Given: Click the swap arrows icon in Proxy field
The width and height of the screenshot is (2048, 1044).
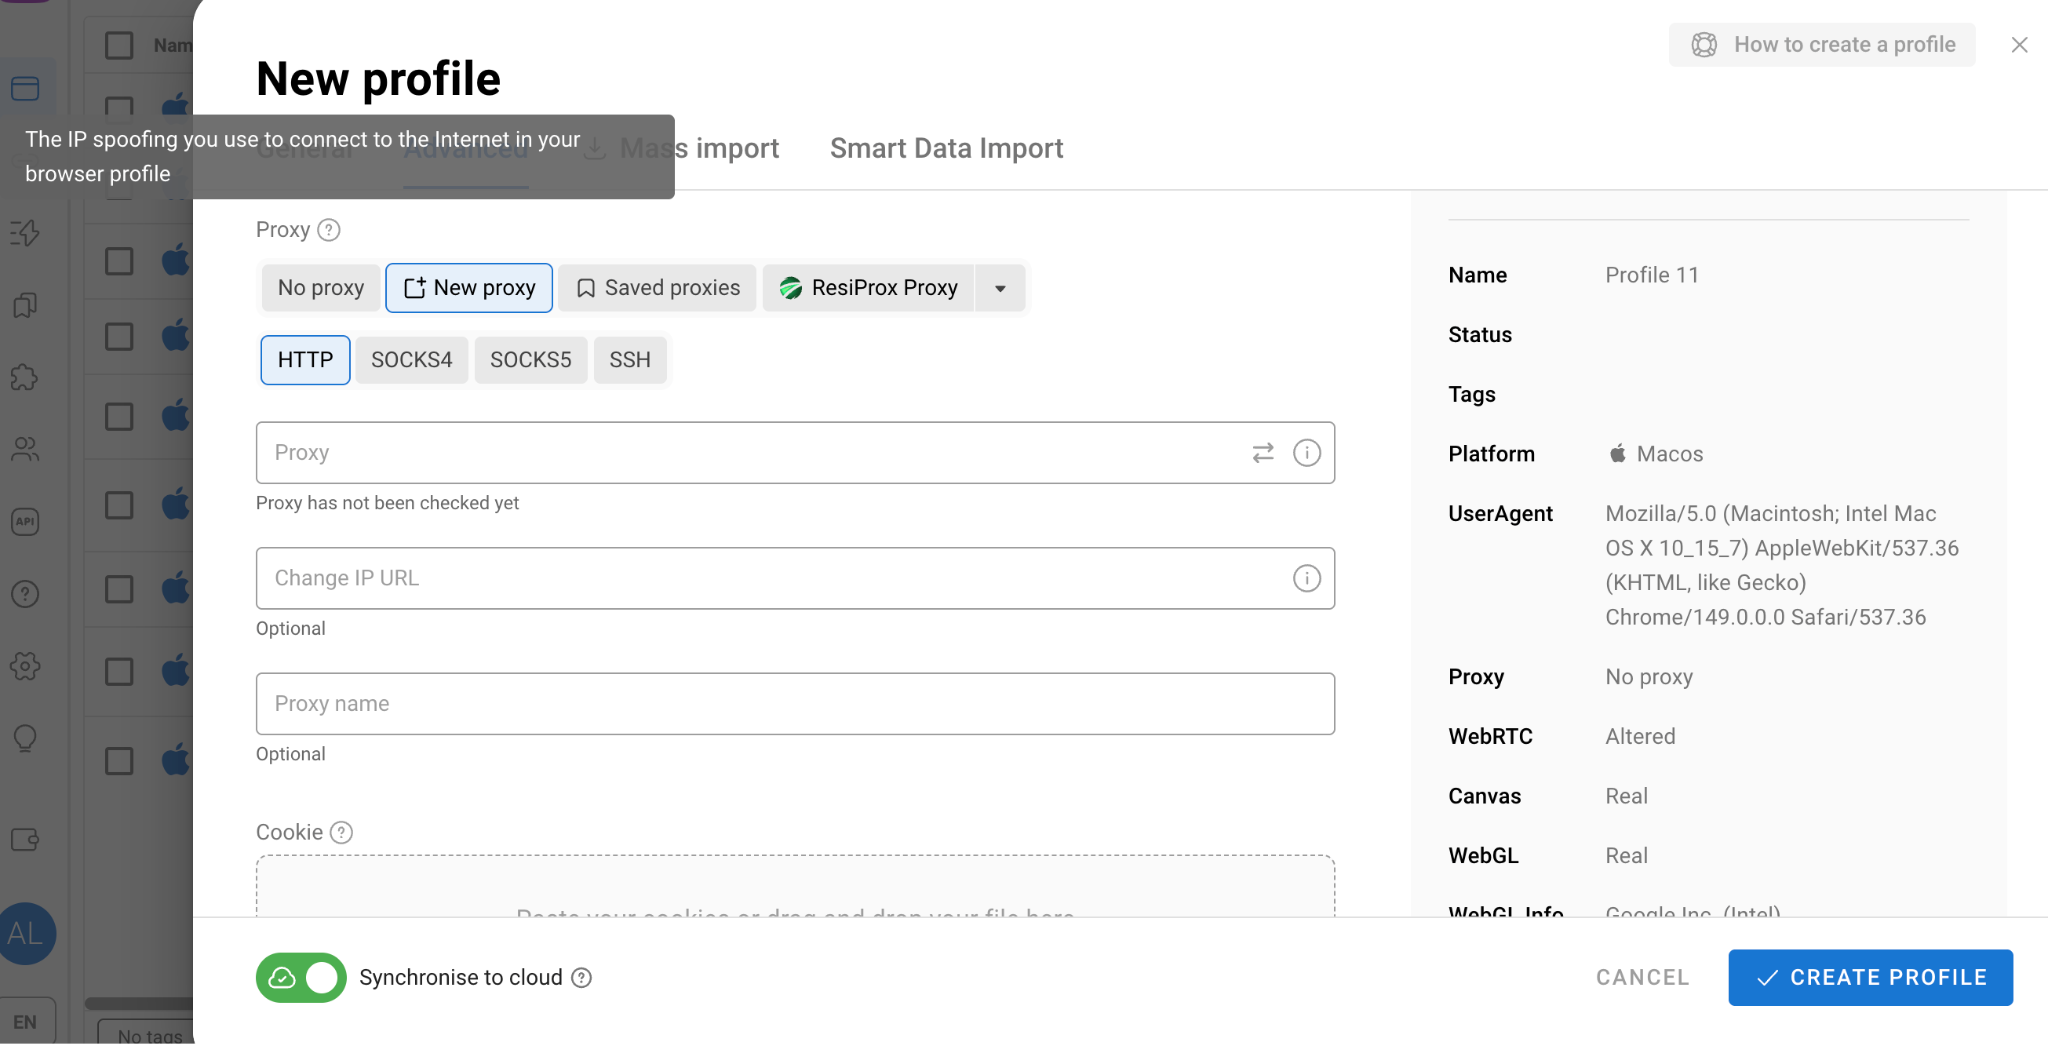Looking at the screenshot, I should (1263, 453).
